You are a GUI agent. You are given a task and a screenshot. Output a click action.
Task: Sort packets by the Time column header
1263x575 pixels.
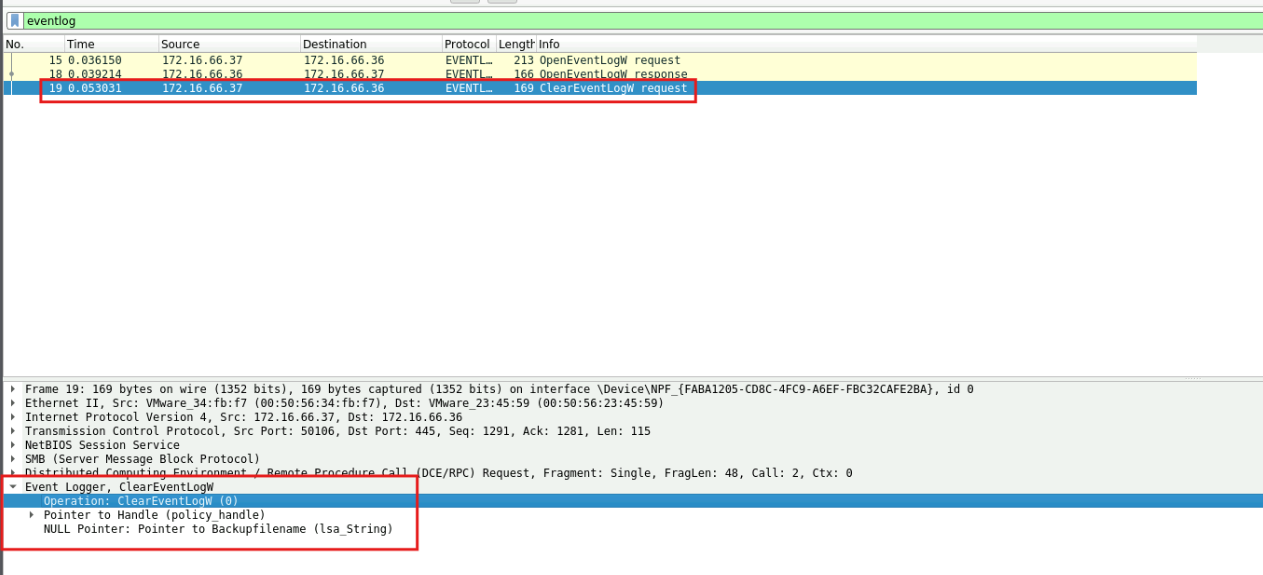click(112, 44)
